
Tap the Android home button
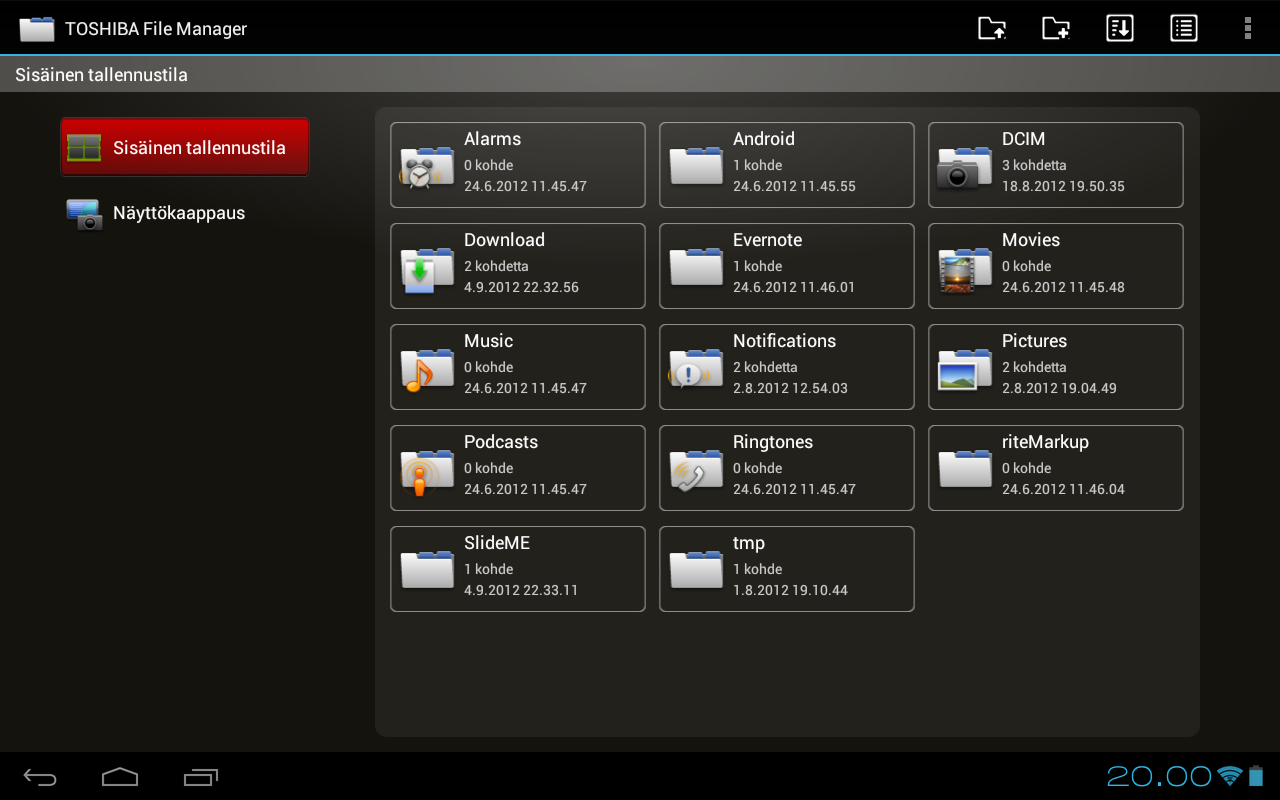(120, 777)
